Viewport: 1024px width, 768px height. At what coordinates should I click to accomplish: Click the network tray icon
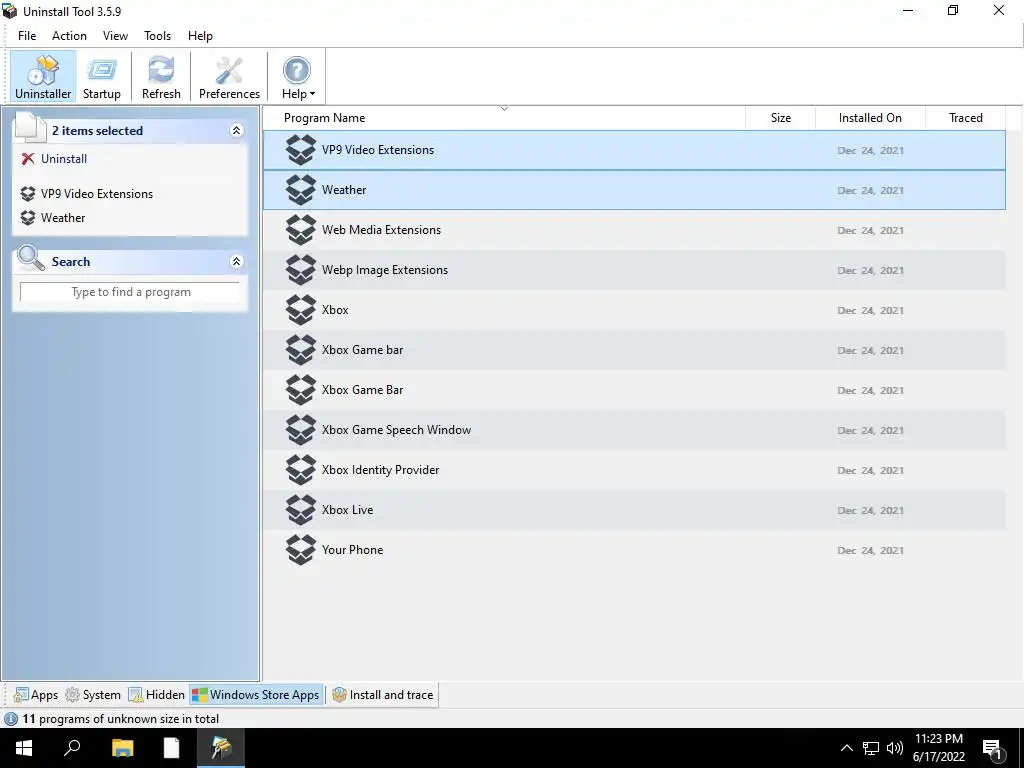[x=871, y=748]
